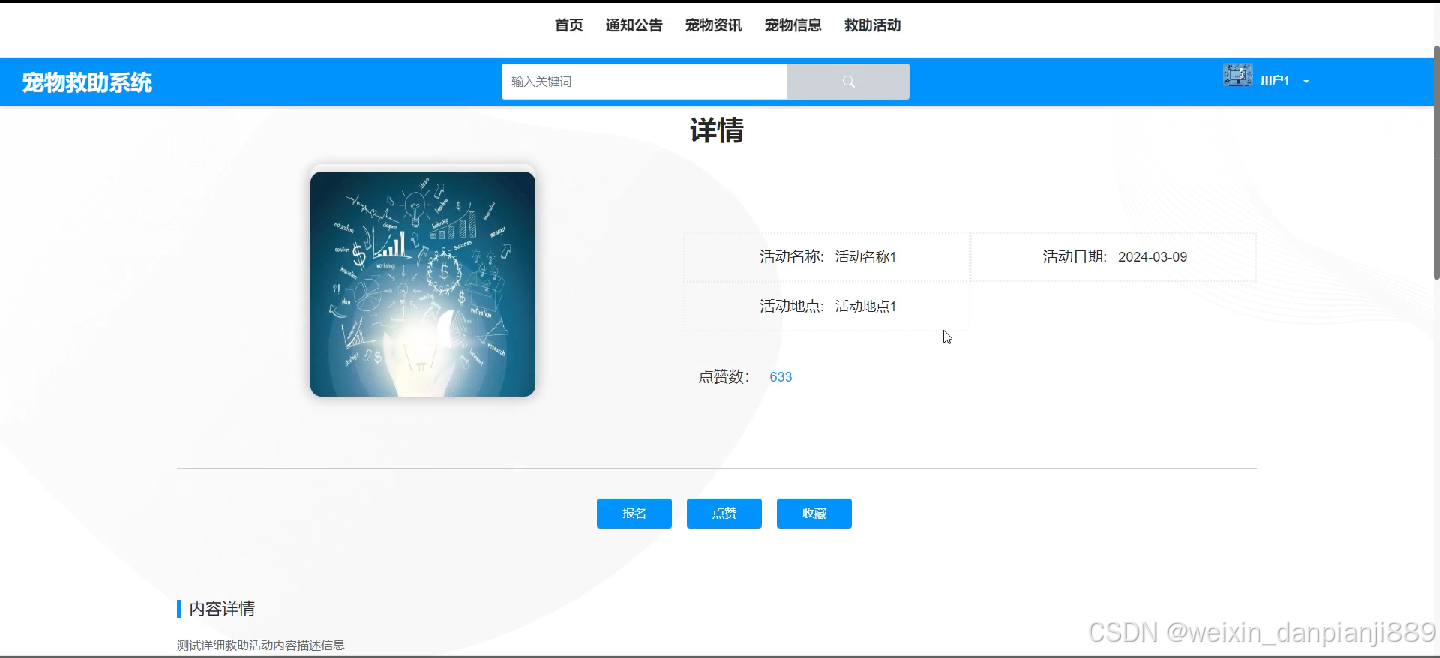Open the 宠物资讯 menu item
The width and height of the screenshot is (1440, 658).
coord(714,25)
